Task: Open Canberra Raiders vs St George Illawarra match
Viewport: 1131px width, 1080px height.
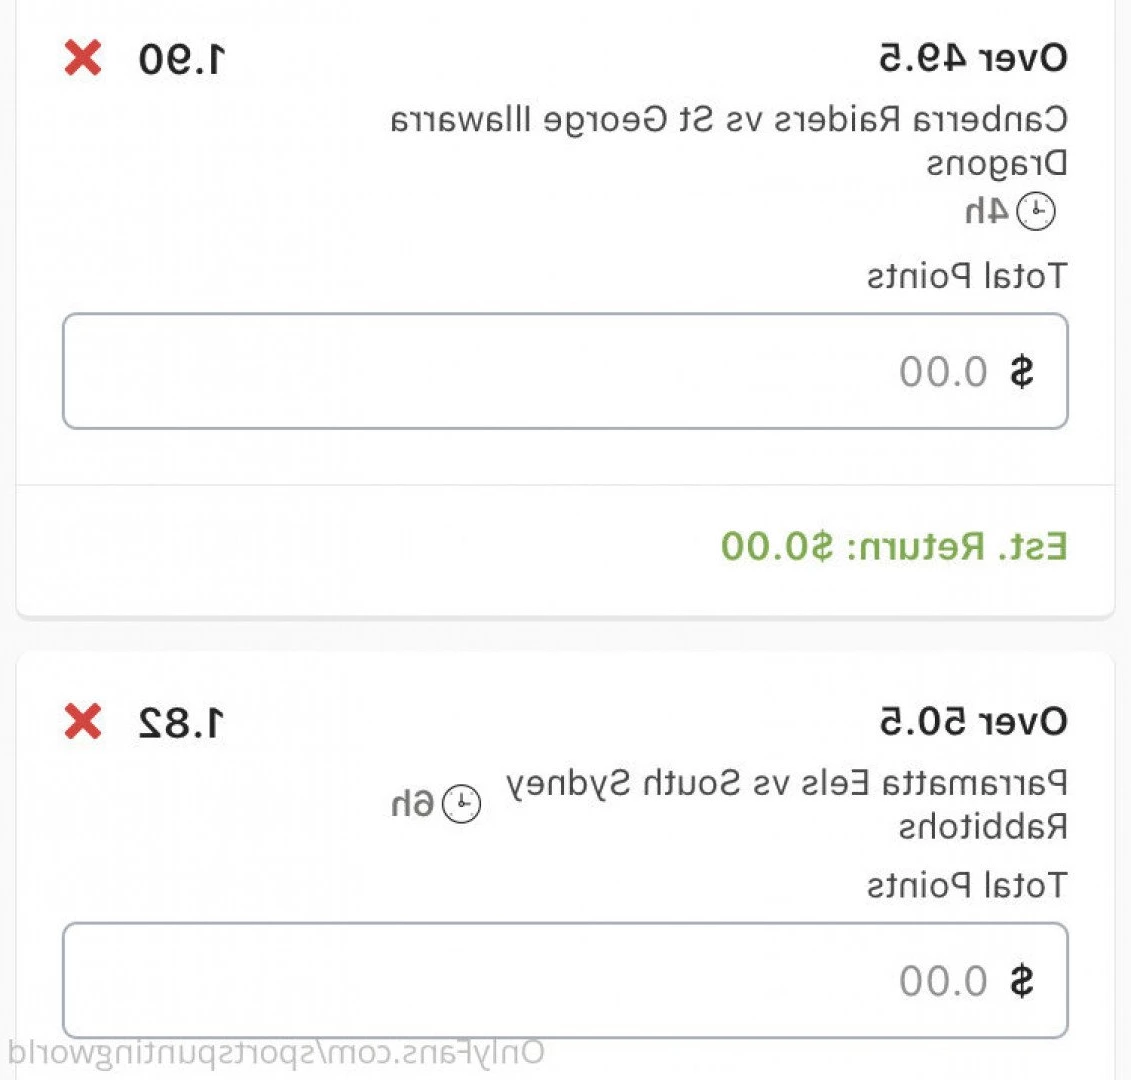Action: (x=729, y=141)
